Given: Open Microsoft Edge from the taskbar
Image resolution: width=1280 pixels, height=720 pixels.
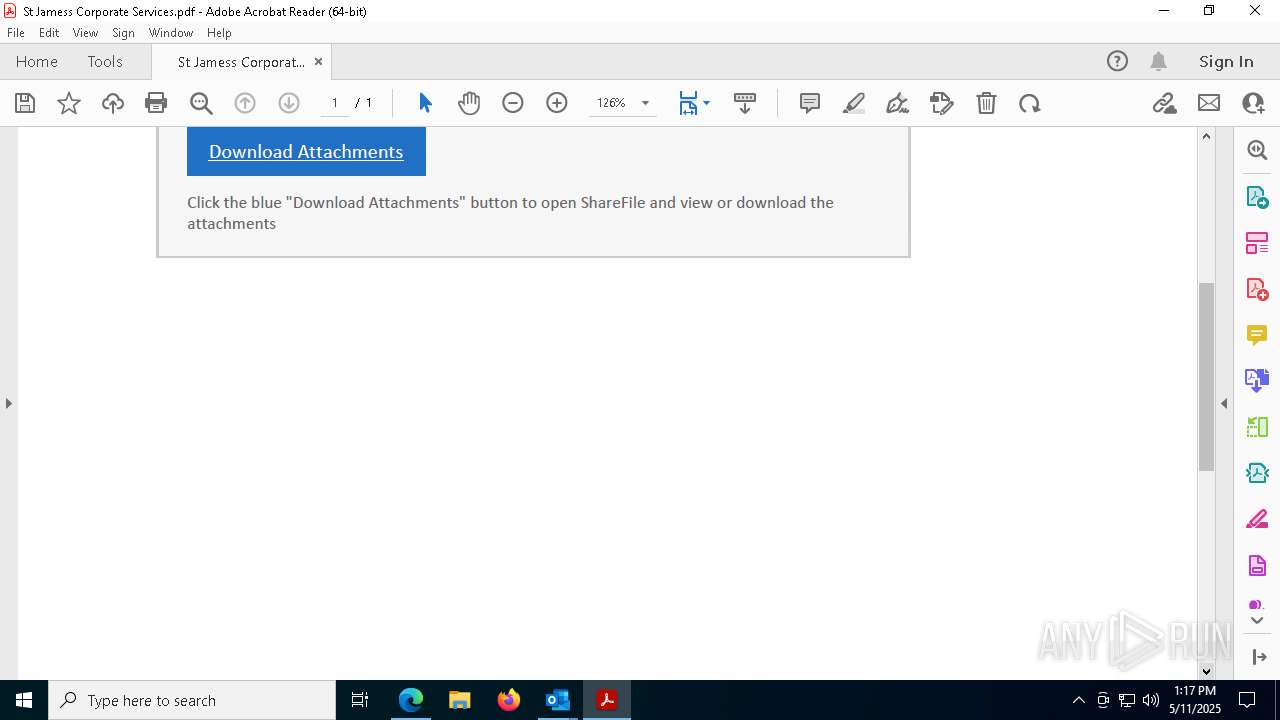Looking at the screenshot, I should 411,700.
